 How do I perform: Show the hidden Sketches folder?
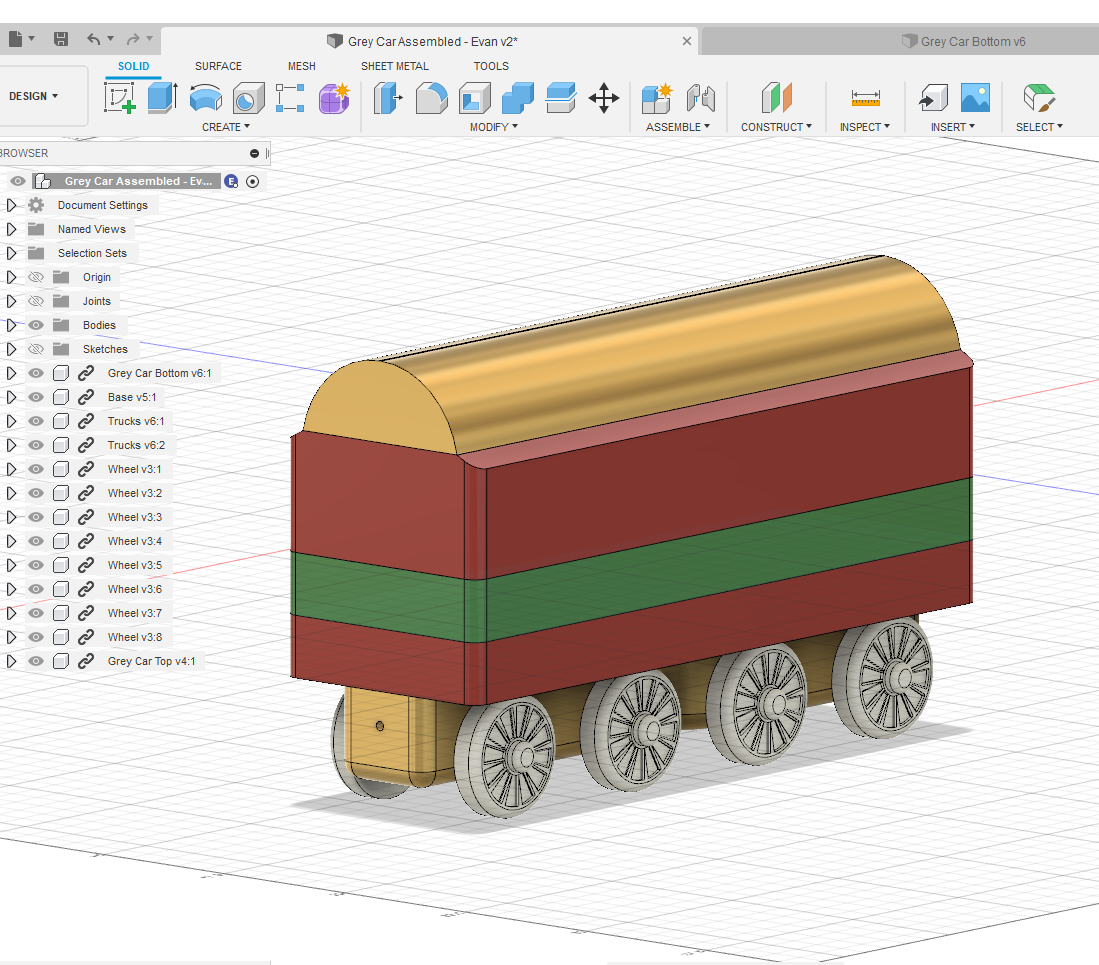[36, 349]
